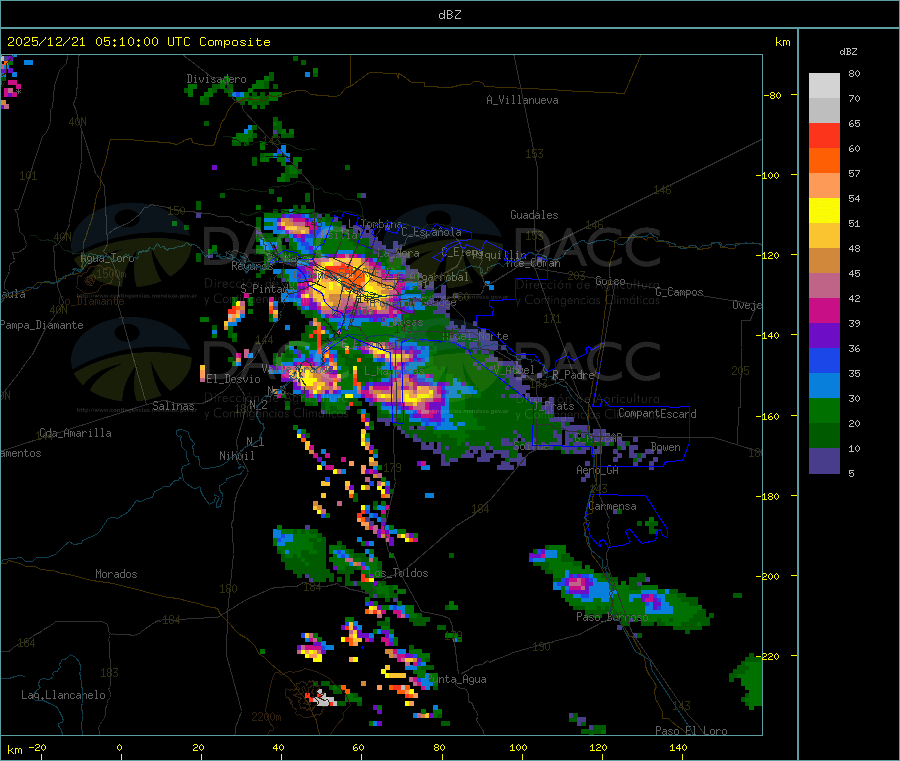This screenshot has height=761, width=900.
Task: Select the blue 35 dBZ legend swatch
Action: tap(824, 360)
